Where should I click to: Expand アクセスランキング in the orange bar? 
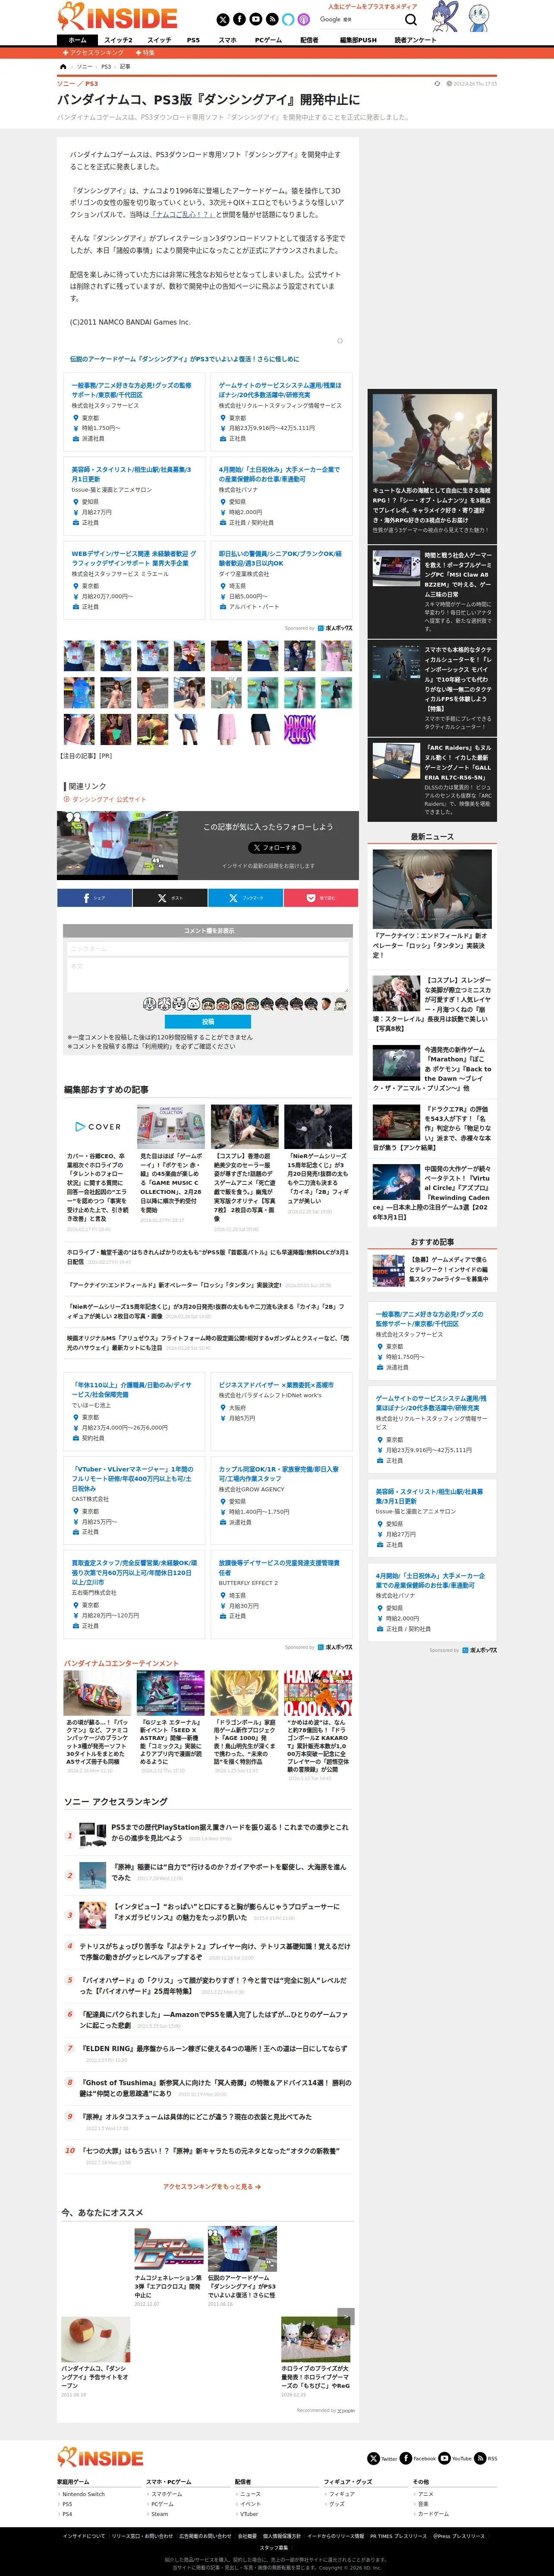coord(94,53)
